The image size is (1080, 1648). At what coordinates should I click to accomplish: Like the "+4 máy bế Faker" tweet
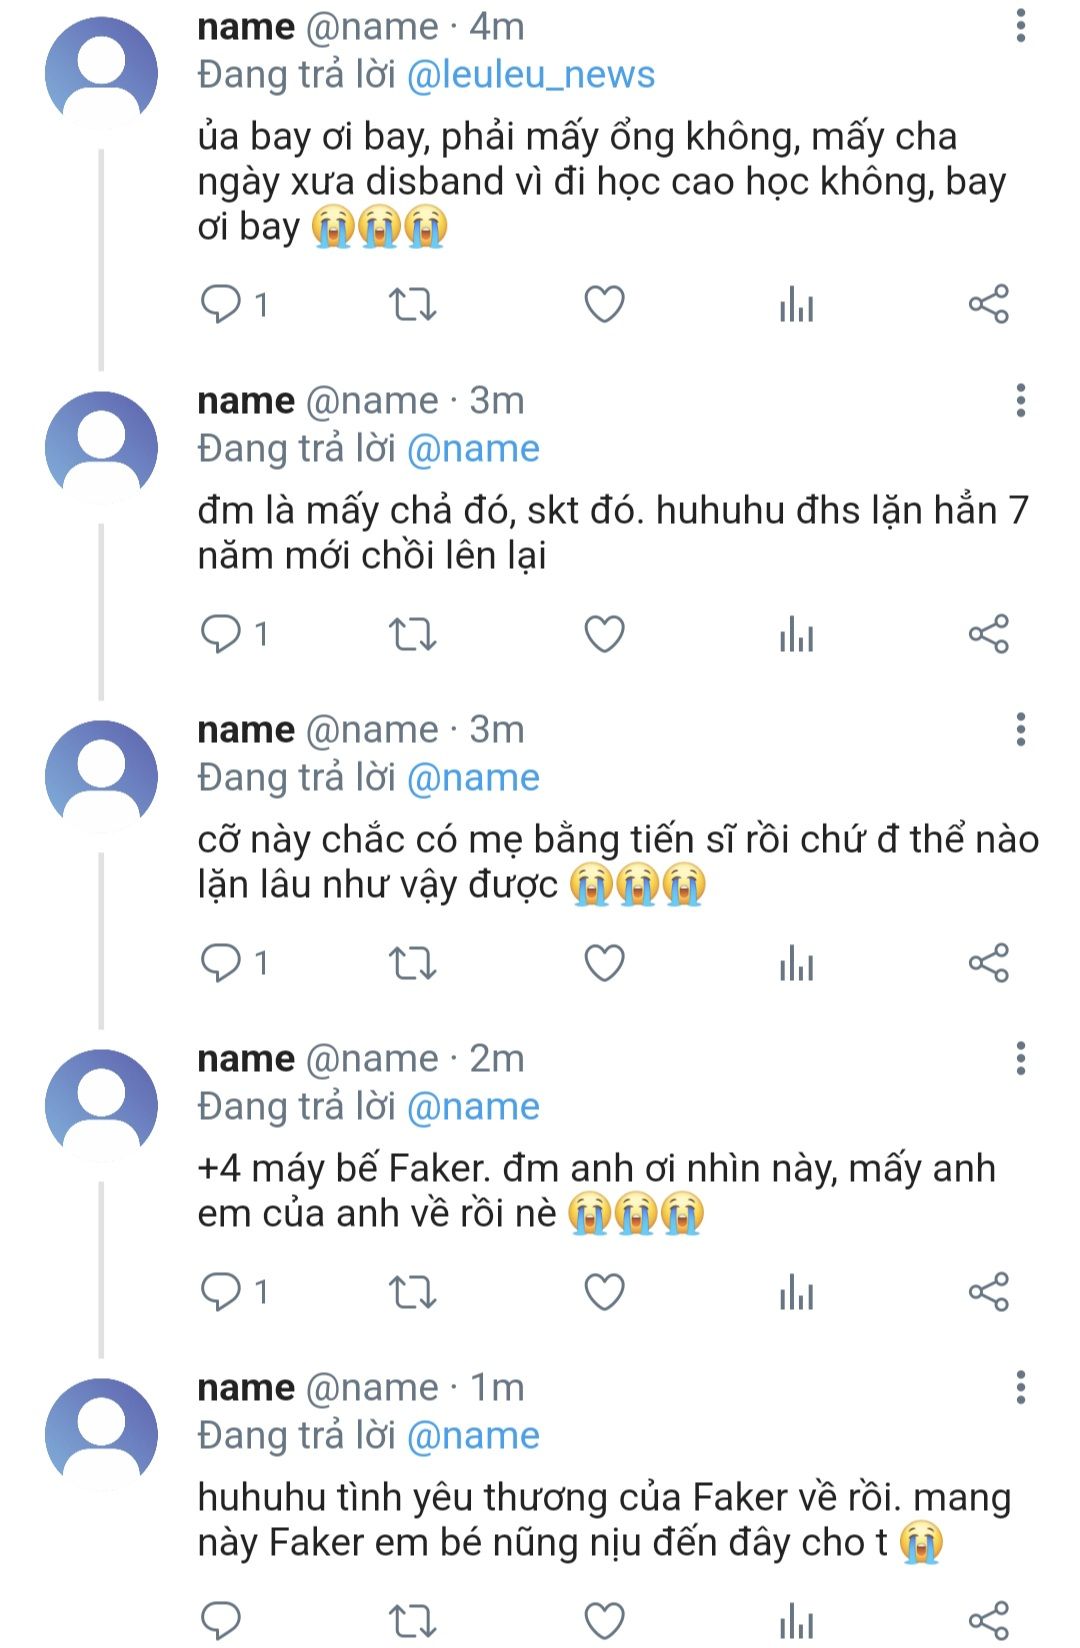(604, 1292)
